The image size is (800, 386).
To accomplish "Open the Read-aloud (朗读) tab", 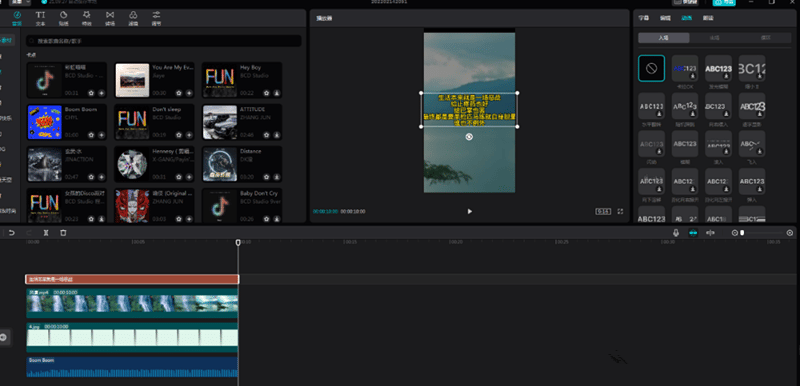I will click(x=708, y=18).
